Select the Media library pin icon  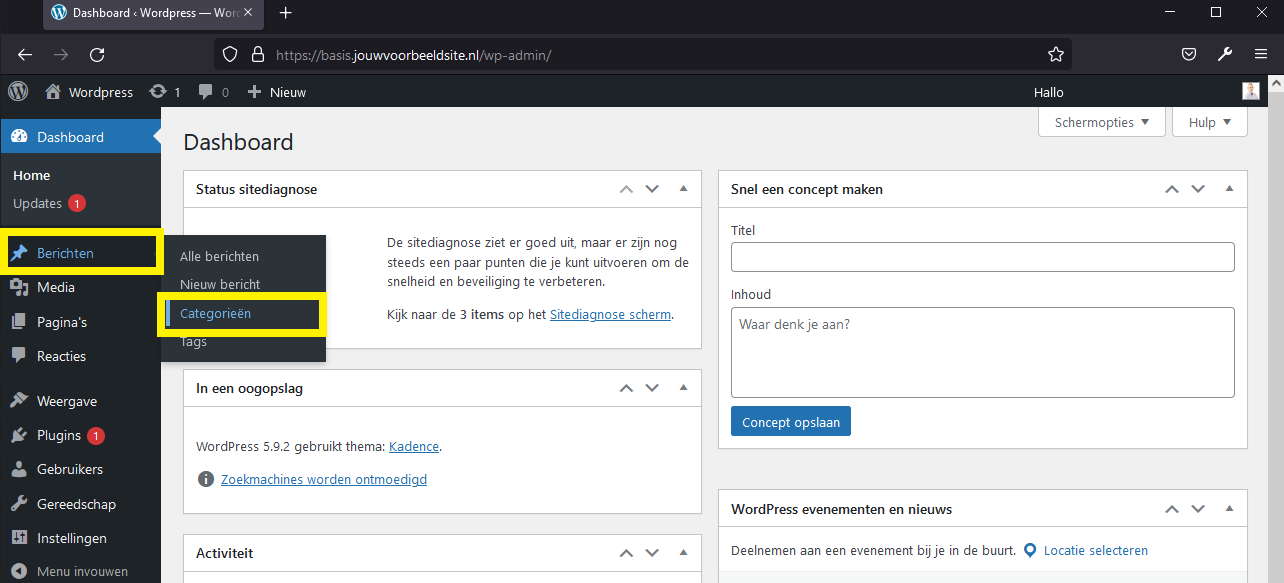pyautogui.click(x=22, y=287)
